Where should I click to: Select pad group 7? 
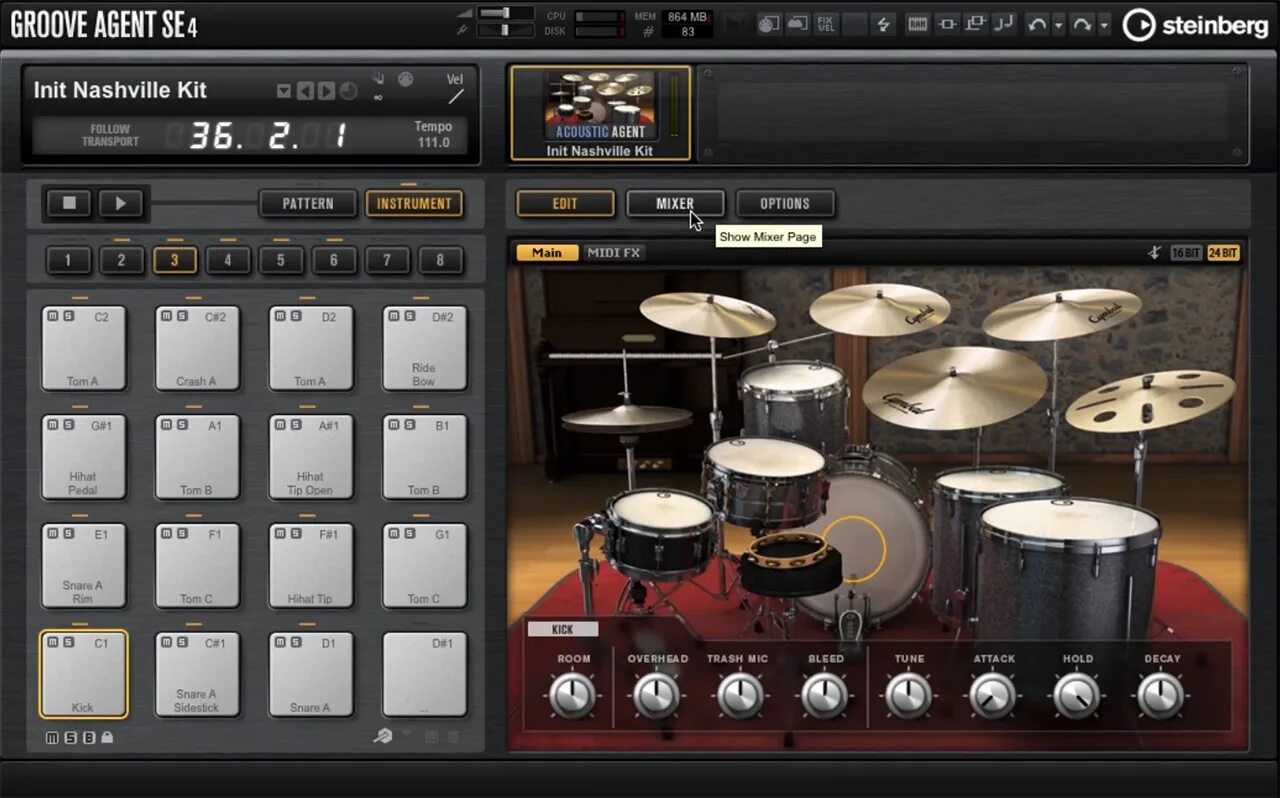coord(387,261)
